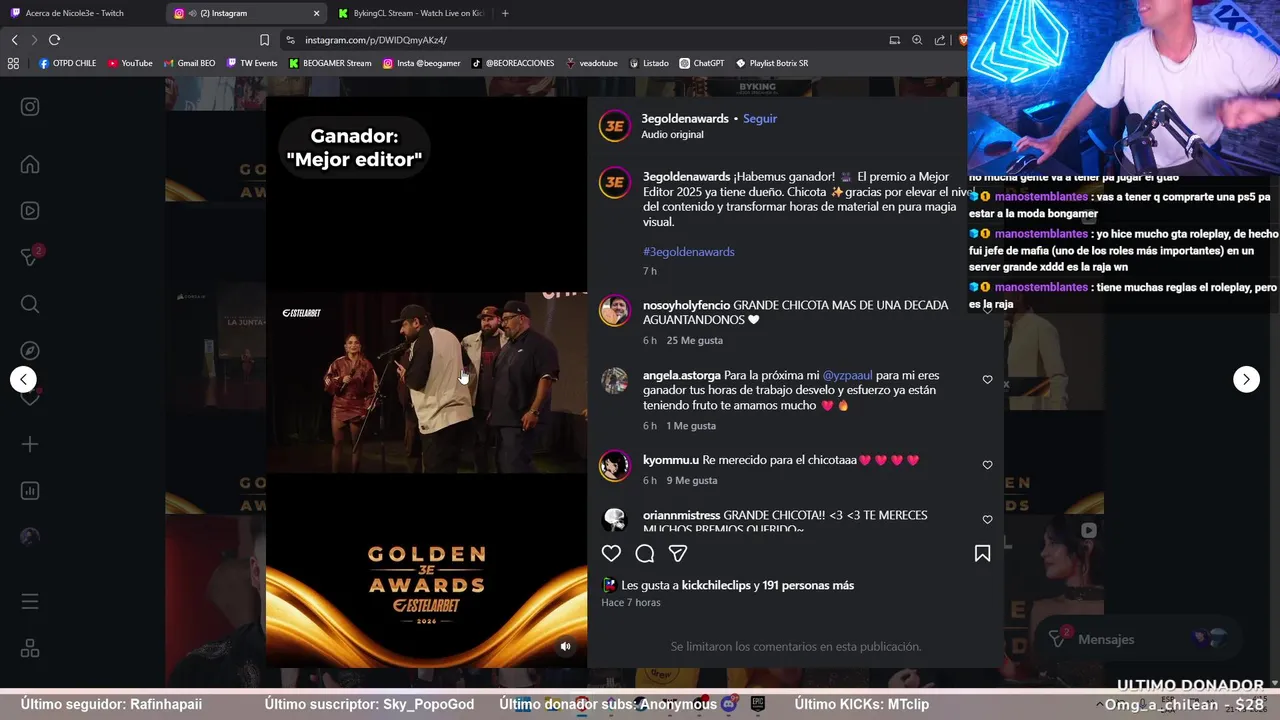This screenshot has width=1280, height=720.
Task: Open site information icon in address bar
Action: (290, 40)
